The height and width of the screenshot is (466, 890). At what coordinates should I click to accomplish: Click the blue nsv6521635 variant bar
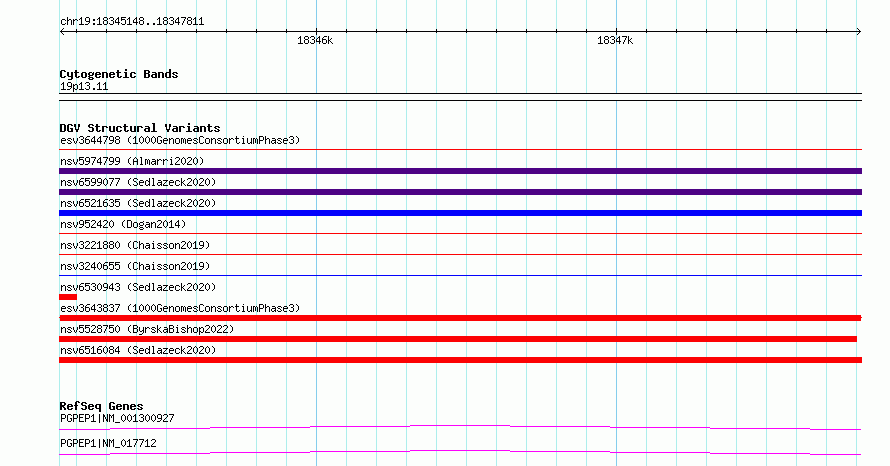460,213
